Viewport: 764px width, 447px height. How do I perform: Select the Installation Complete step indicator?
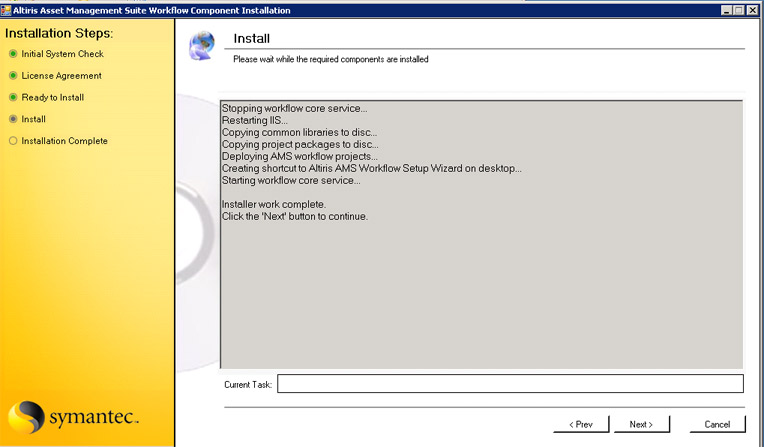[x=13, y=141]
